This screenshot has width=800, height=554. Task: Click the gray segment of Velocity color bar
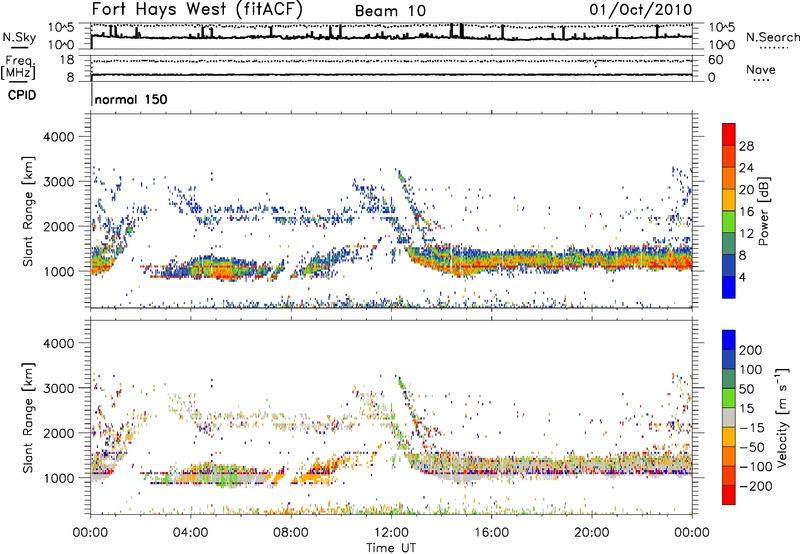(729, 417)
